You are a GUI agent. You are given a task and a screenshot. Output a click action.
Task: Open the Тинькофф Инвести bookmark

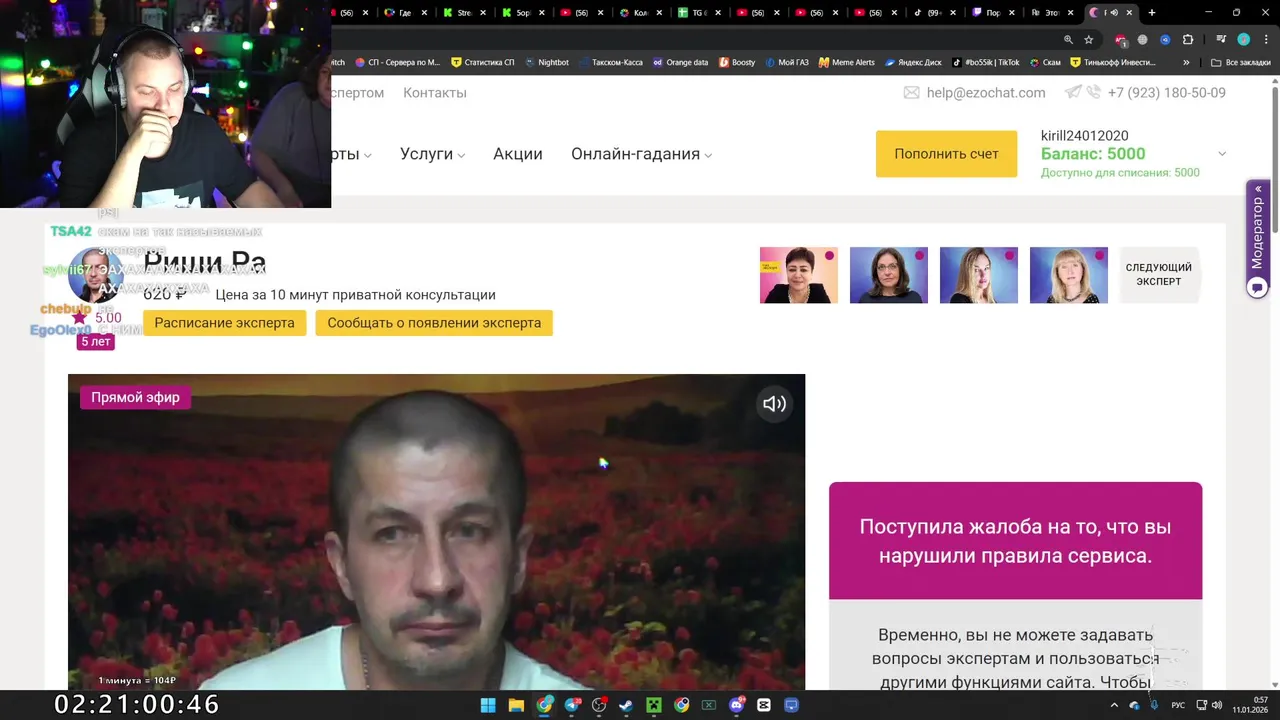[1114, 62]
